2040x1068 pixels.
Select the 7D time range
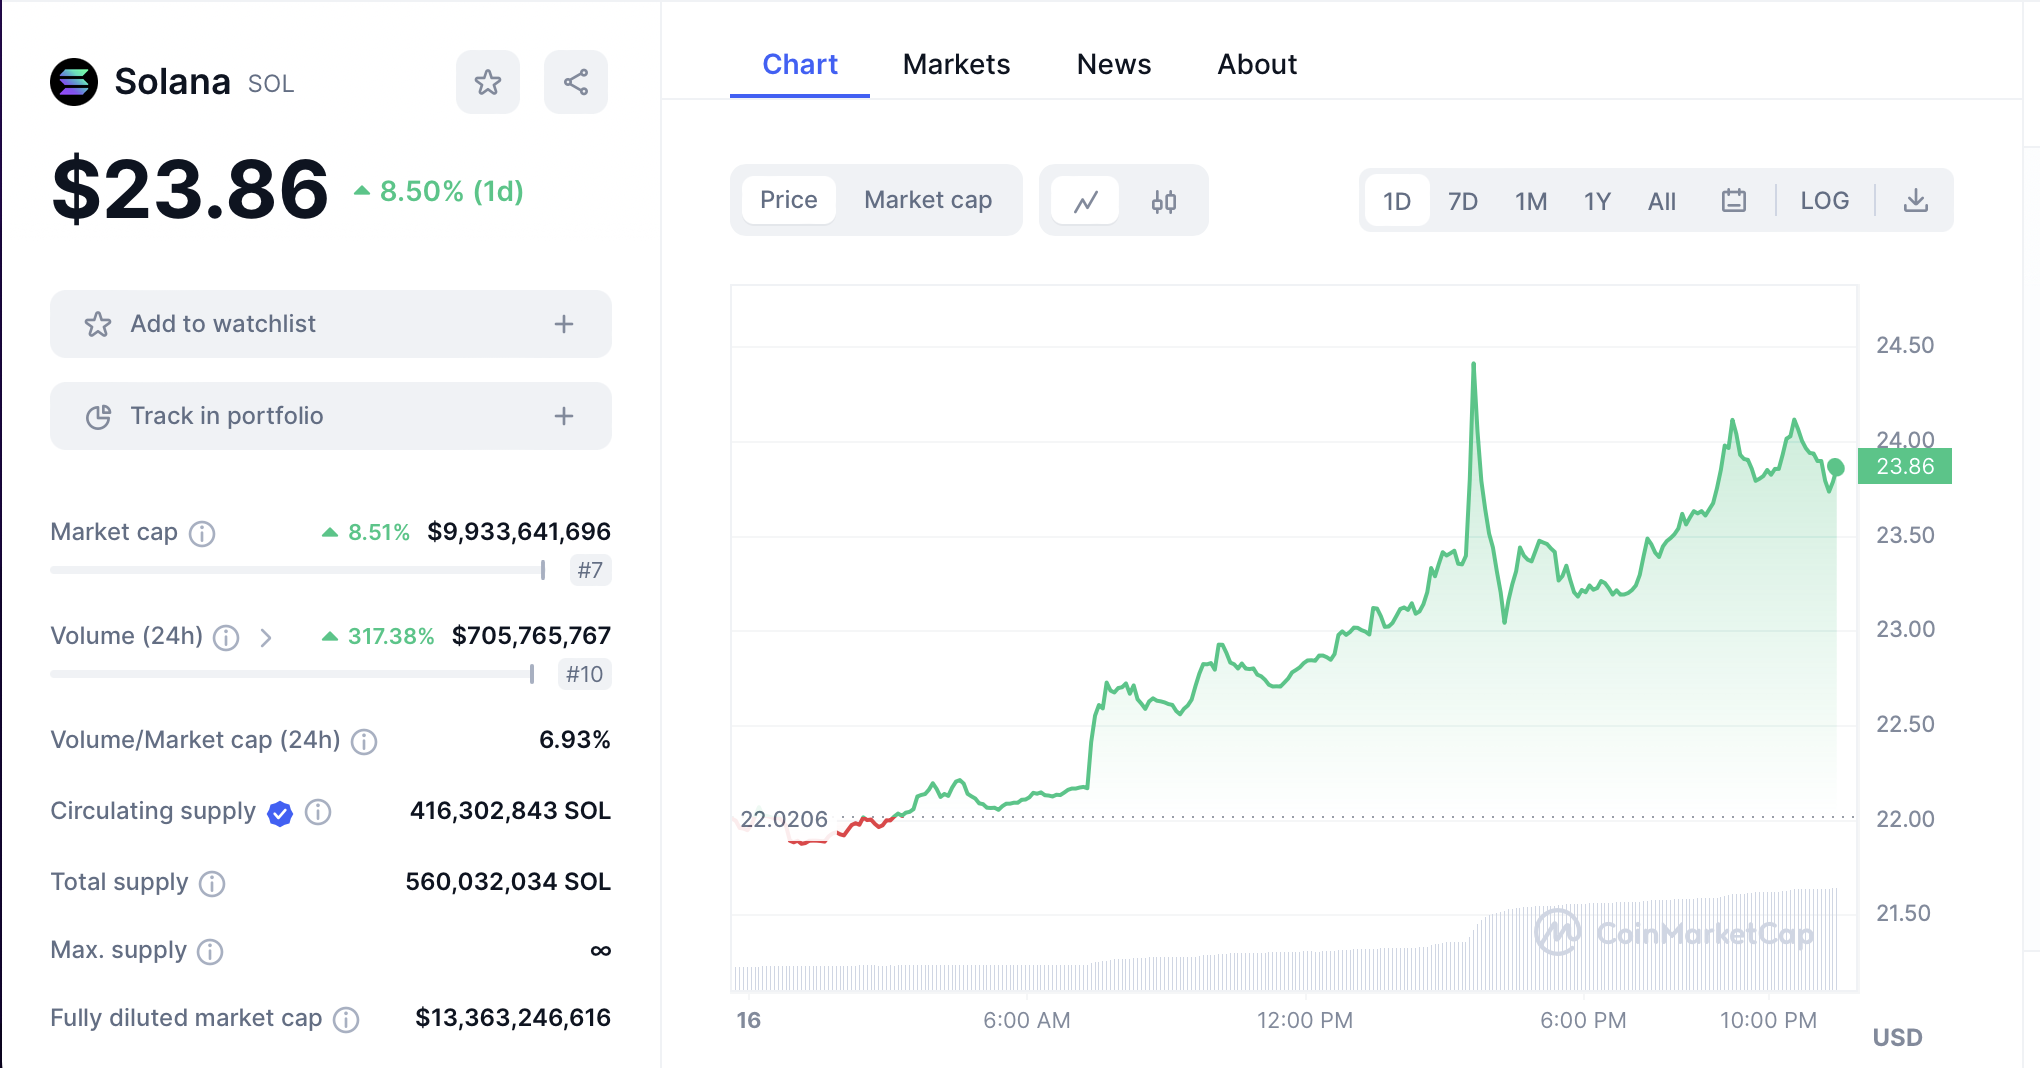(x=1462, y=201)
